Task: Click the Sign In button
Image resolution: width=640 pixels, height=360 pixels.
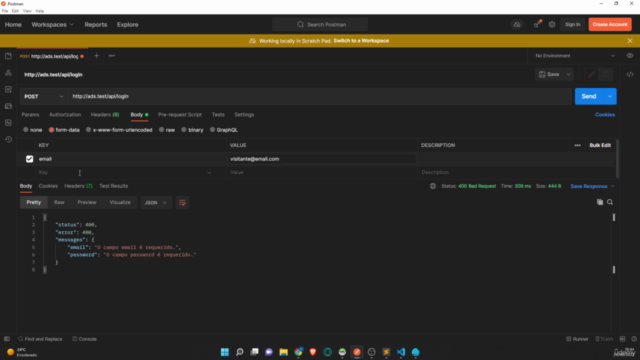Action: (573, 24)
